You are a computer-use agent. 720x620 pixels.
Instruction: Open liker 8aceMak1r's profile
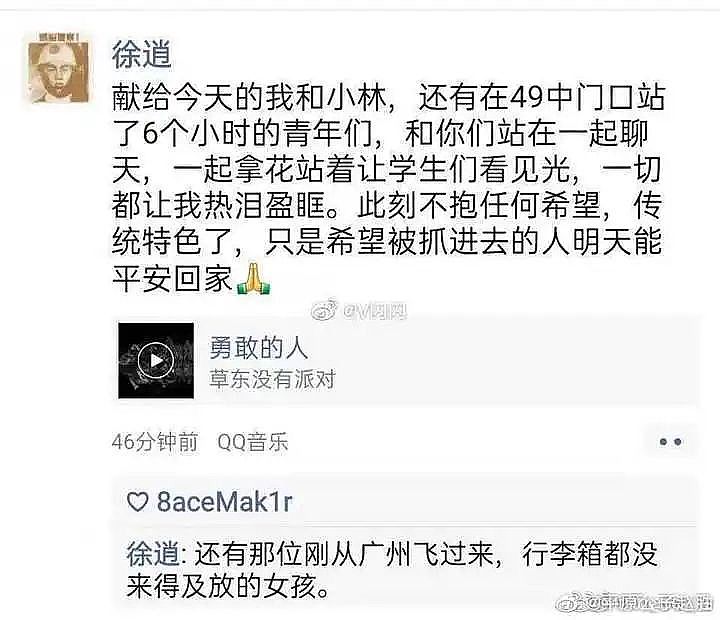(x=225, y=502)
